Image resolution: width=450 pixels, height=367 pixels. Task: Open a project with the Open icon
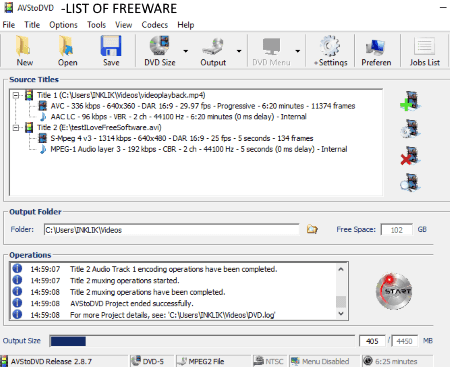tap(67, 51)
